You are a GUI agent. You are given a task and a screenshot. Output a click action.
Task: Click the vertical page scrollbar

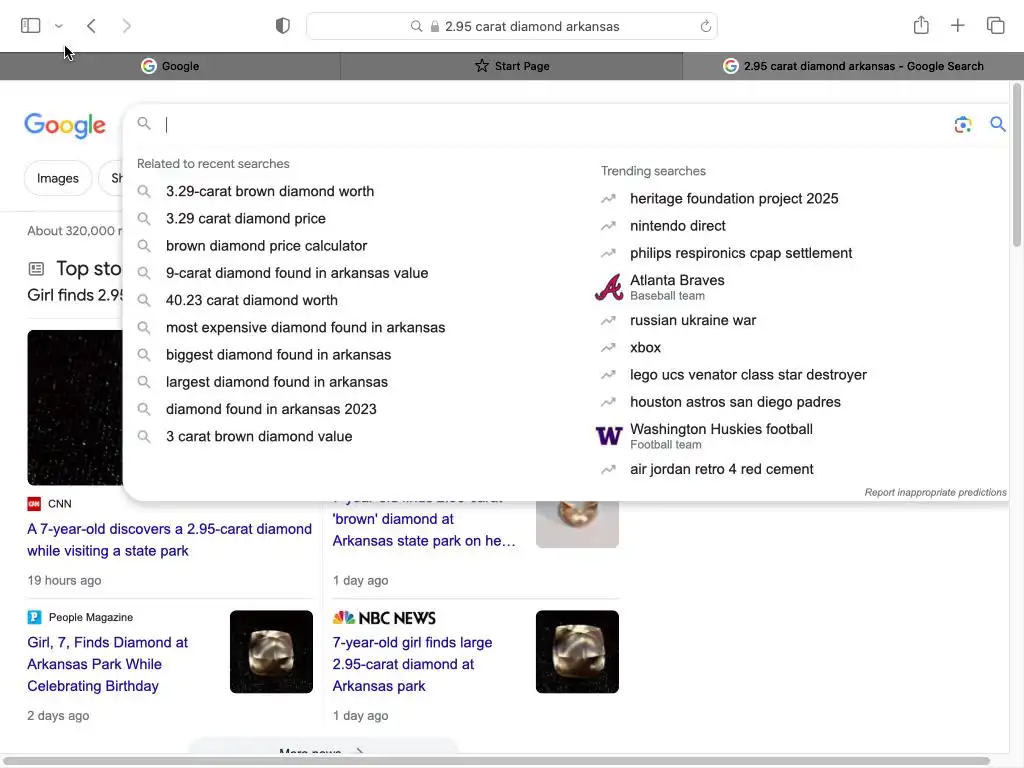pos(1016,166)
